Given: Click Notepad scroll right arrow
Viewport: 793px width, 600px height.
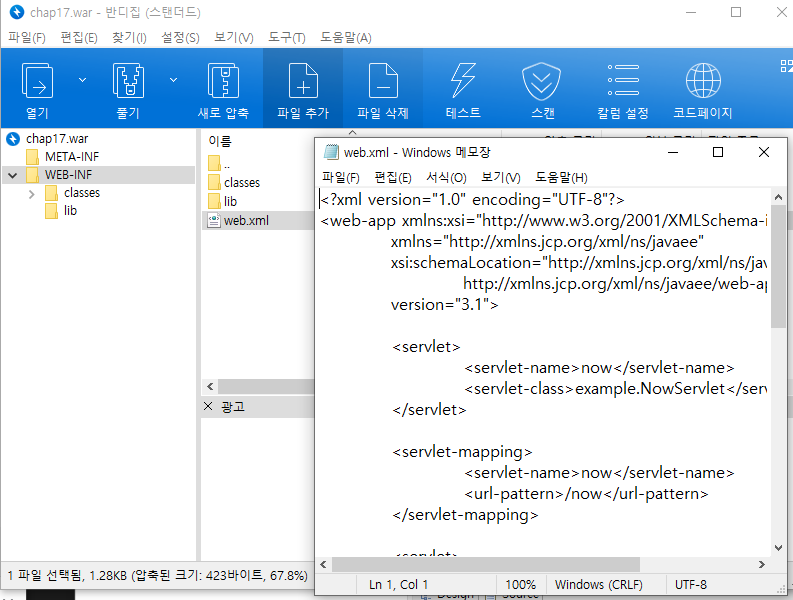Looking at the screenshot, I should pyautogui.click(x=762, y=564).
